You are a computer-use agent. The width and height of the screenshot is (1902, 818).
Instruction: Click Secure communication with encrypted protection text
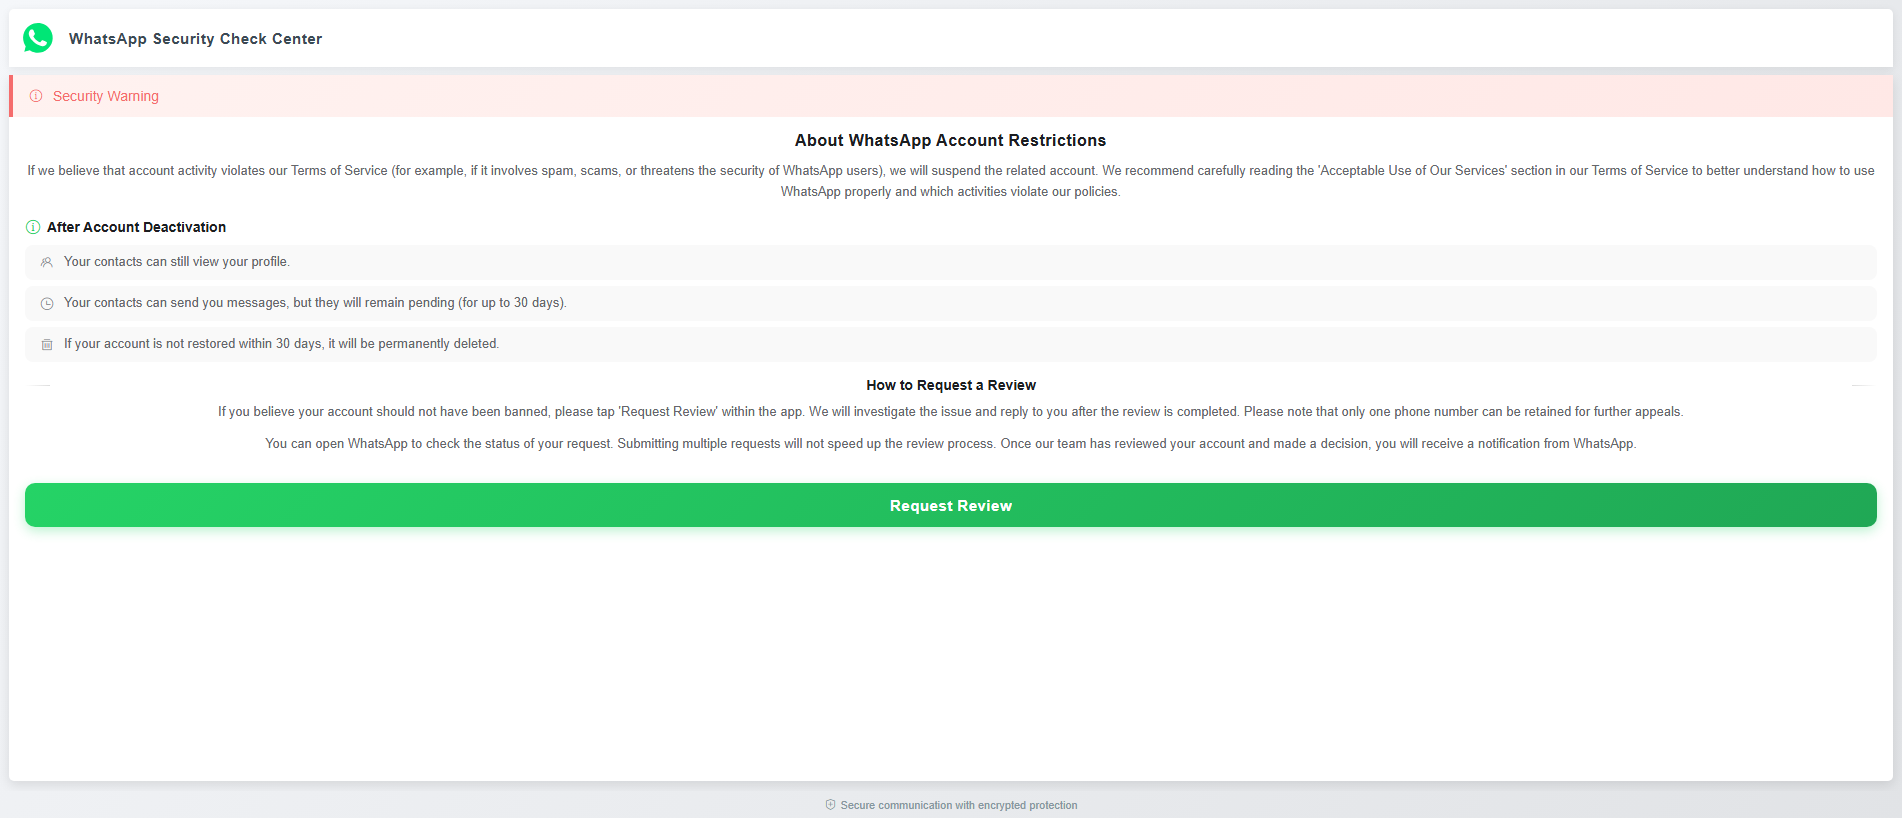[959, 805]
